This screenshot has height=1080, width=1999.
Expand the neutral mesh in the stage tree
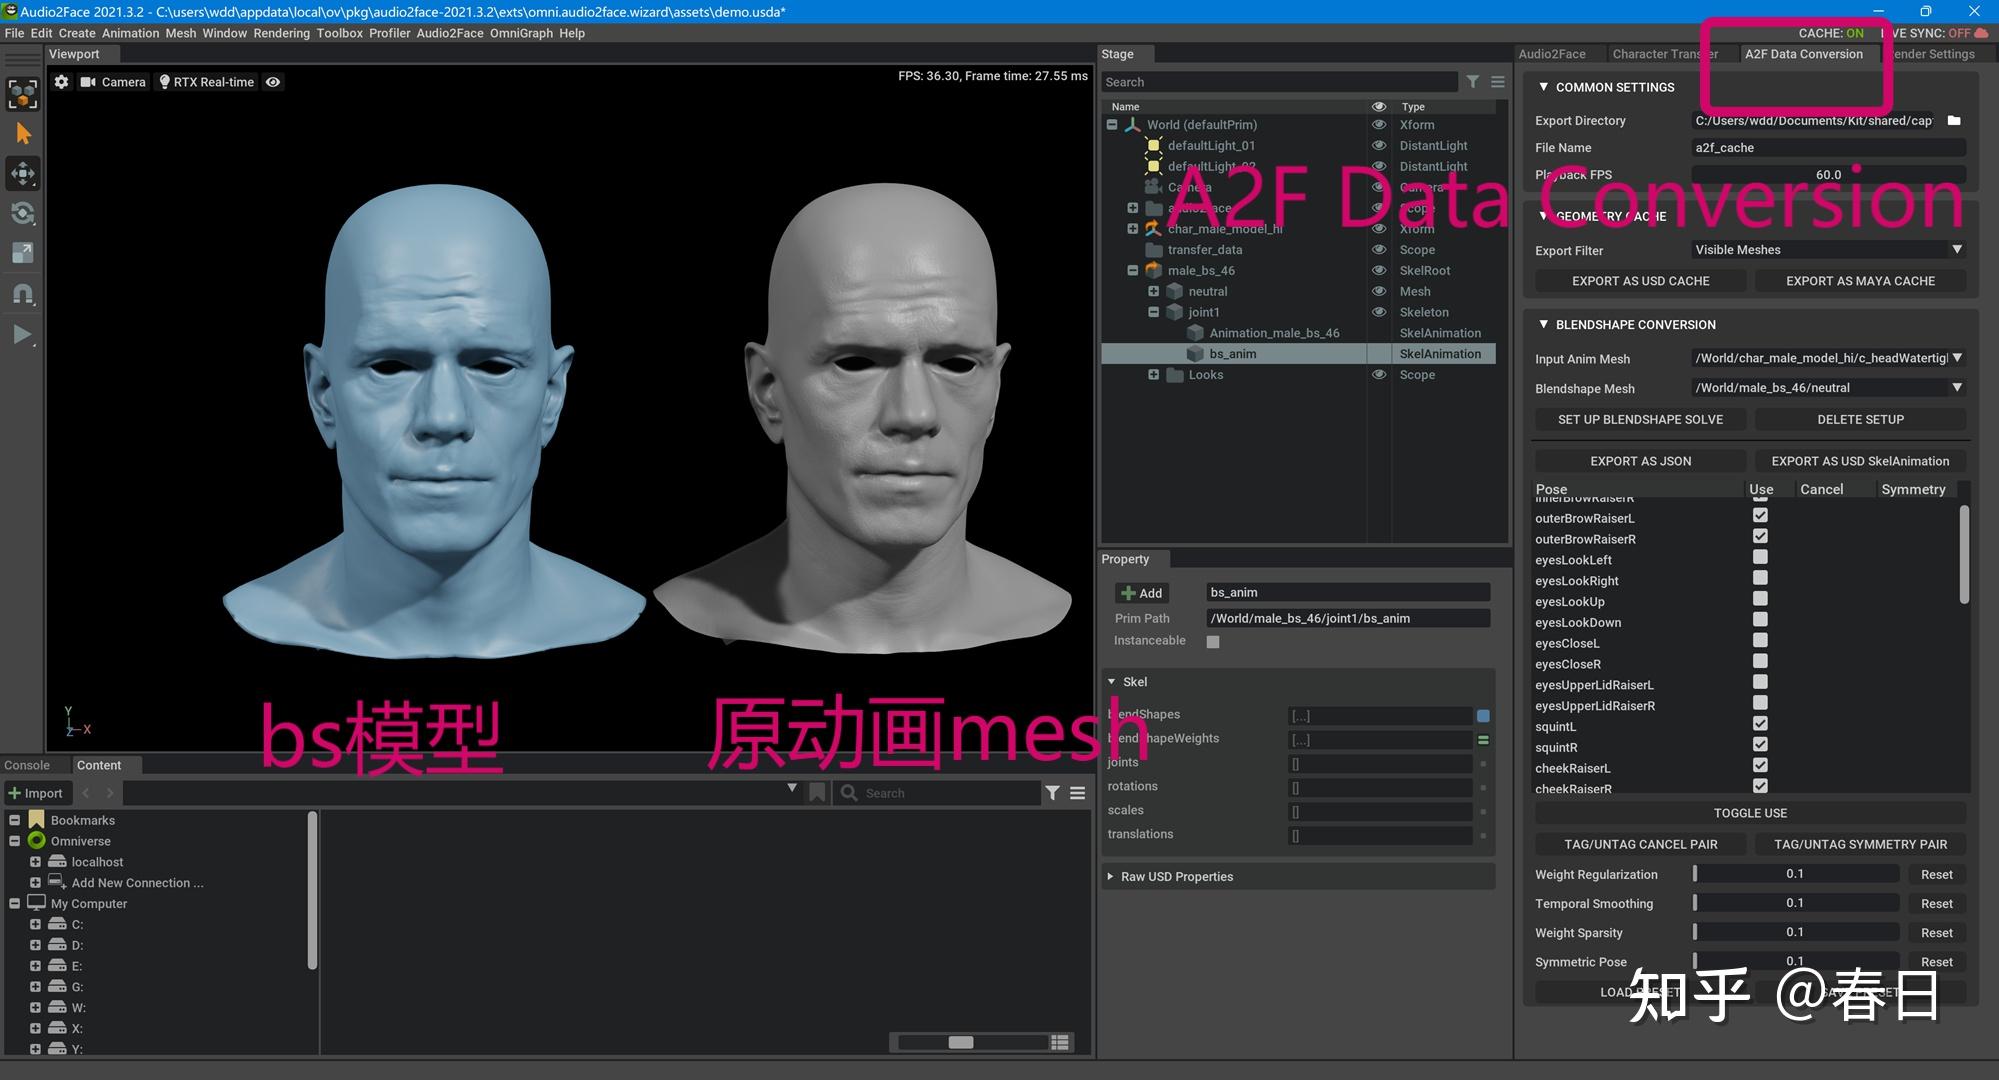[x=1153, y=291]
